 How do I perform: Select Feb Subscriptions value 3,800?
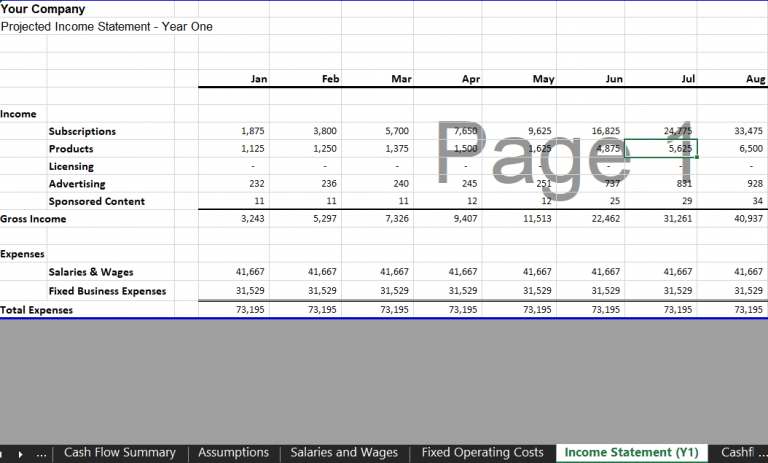tap(325, 131)
